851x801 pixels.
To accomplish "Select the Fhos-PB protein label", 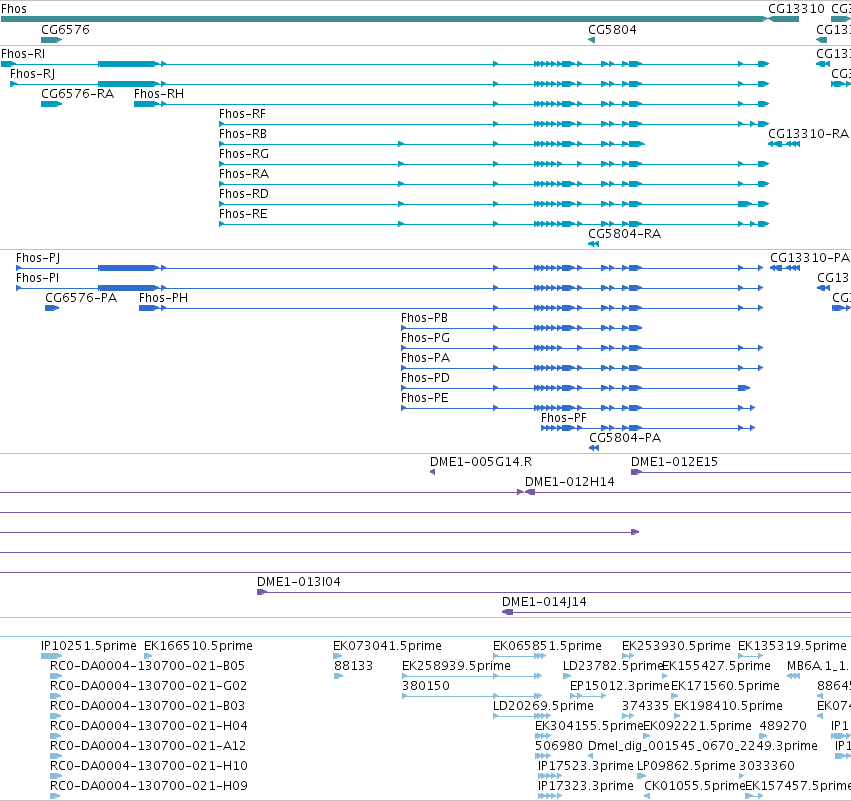I will (424, 318).
